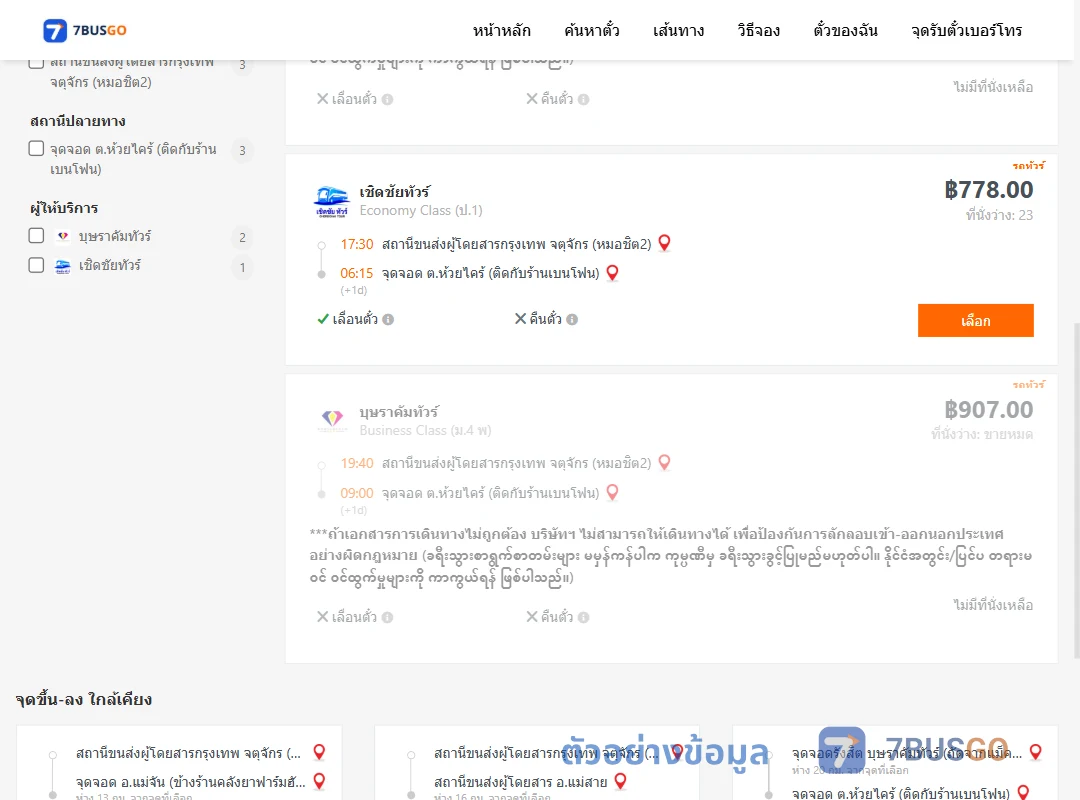The height and width of the screenshot is (800, 1080).
Task: Open จุดรับตั๋วเบอร์โทร menu item
Action: coord(966,30)
